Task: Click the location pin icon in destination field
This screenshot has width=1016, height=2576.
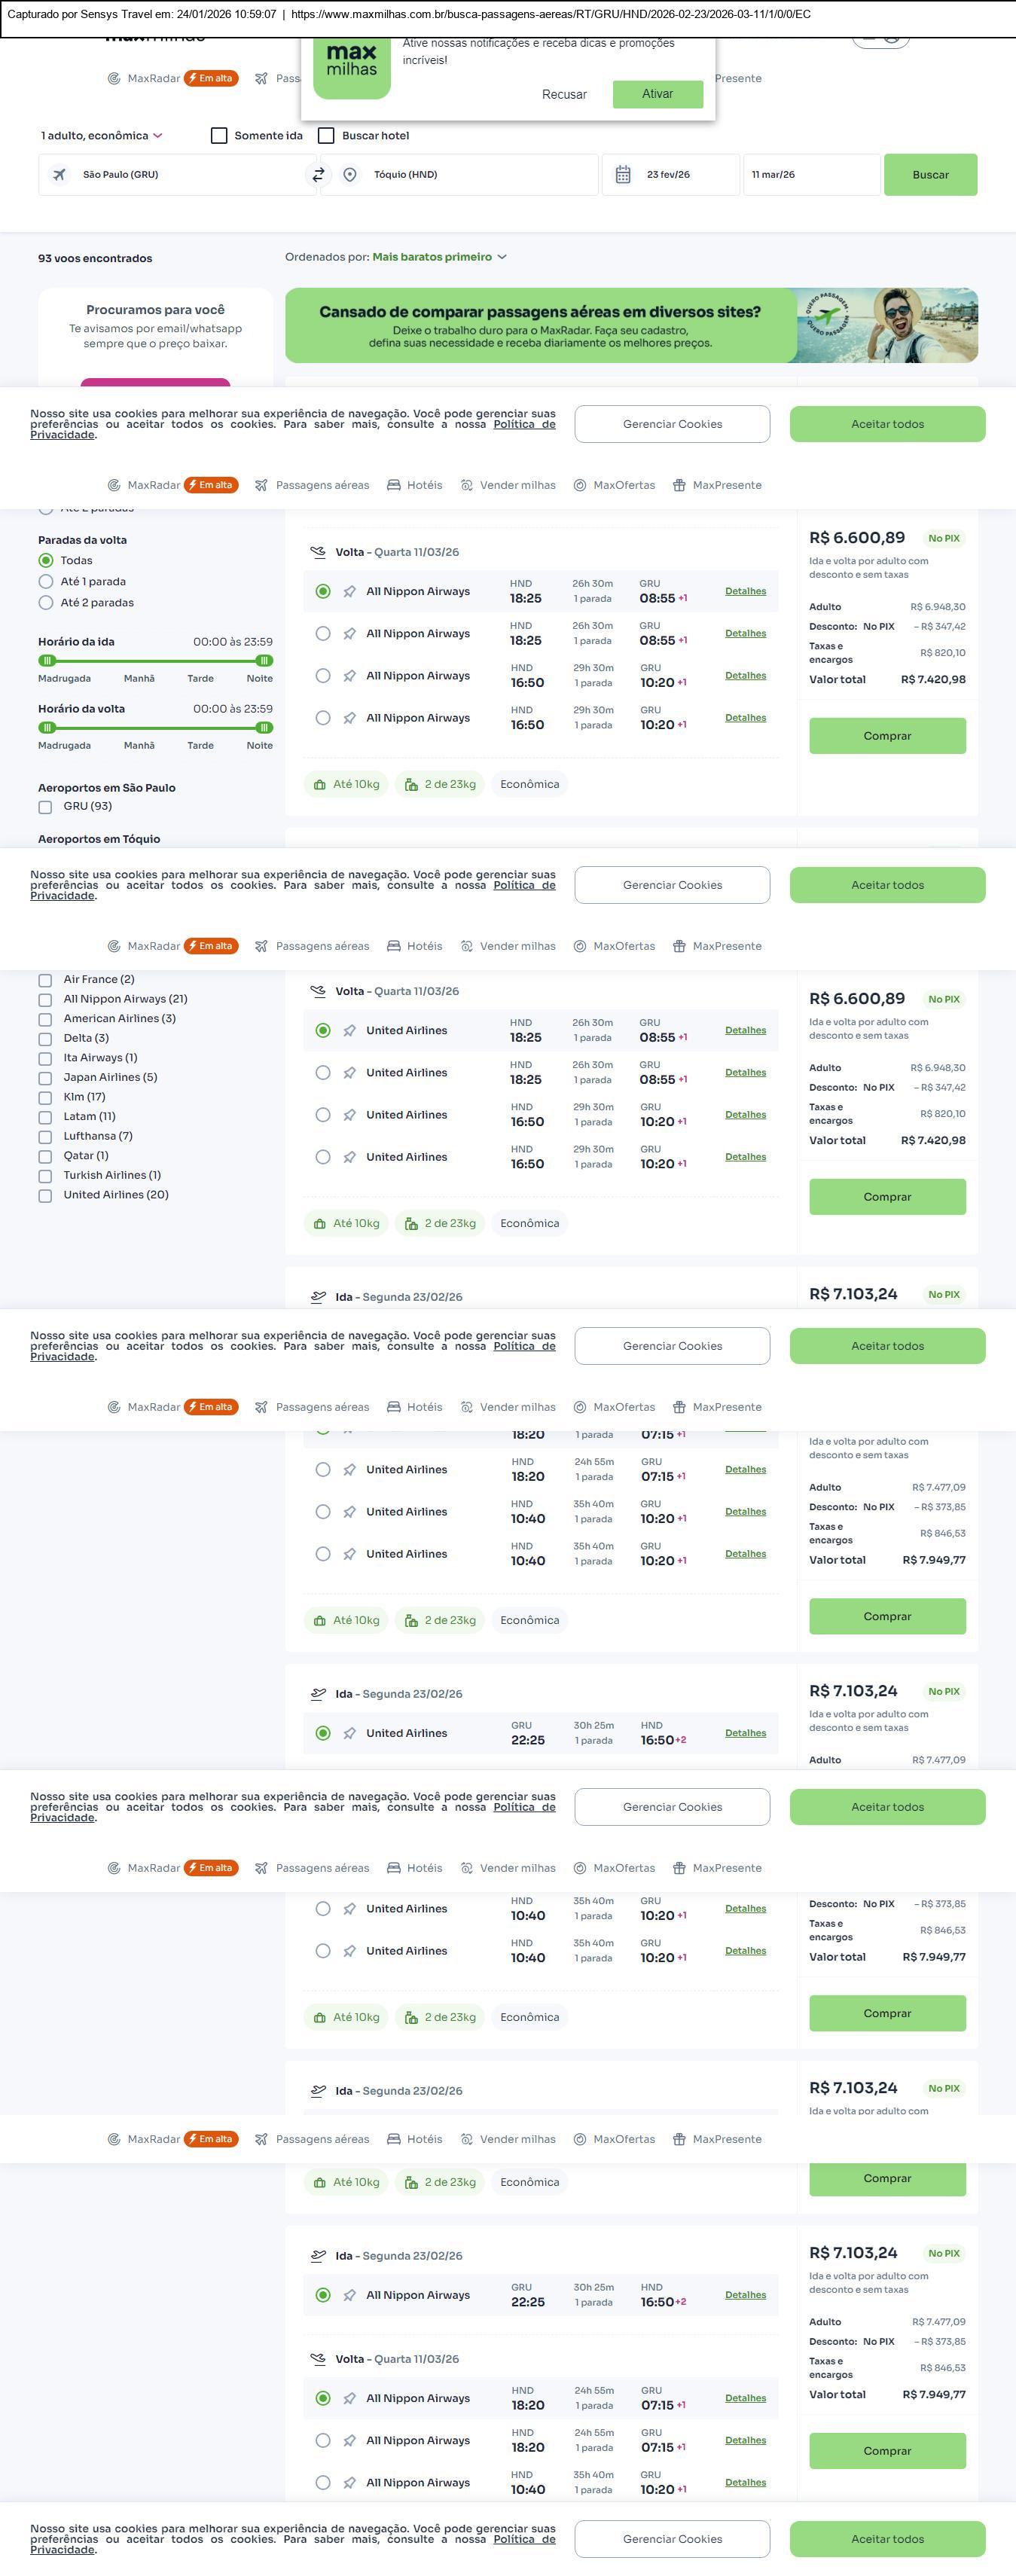Action: (x=350, y=175)
